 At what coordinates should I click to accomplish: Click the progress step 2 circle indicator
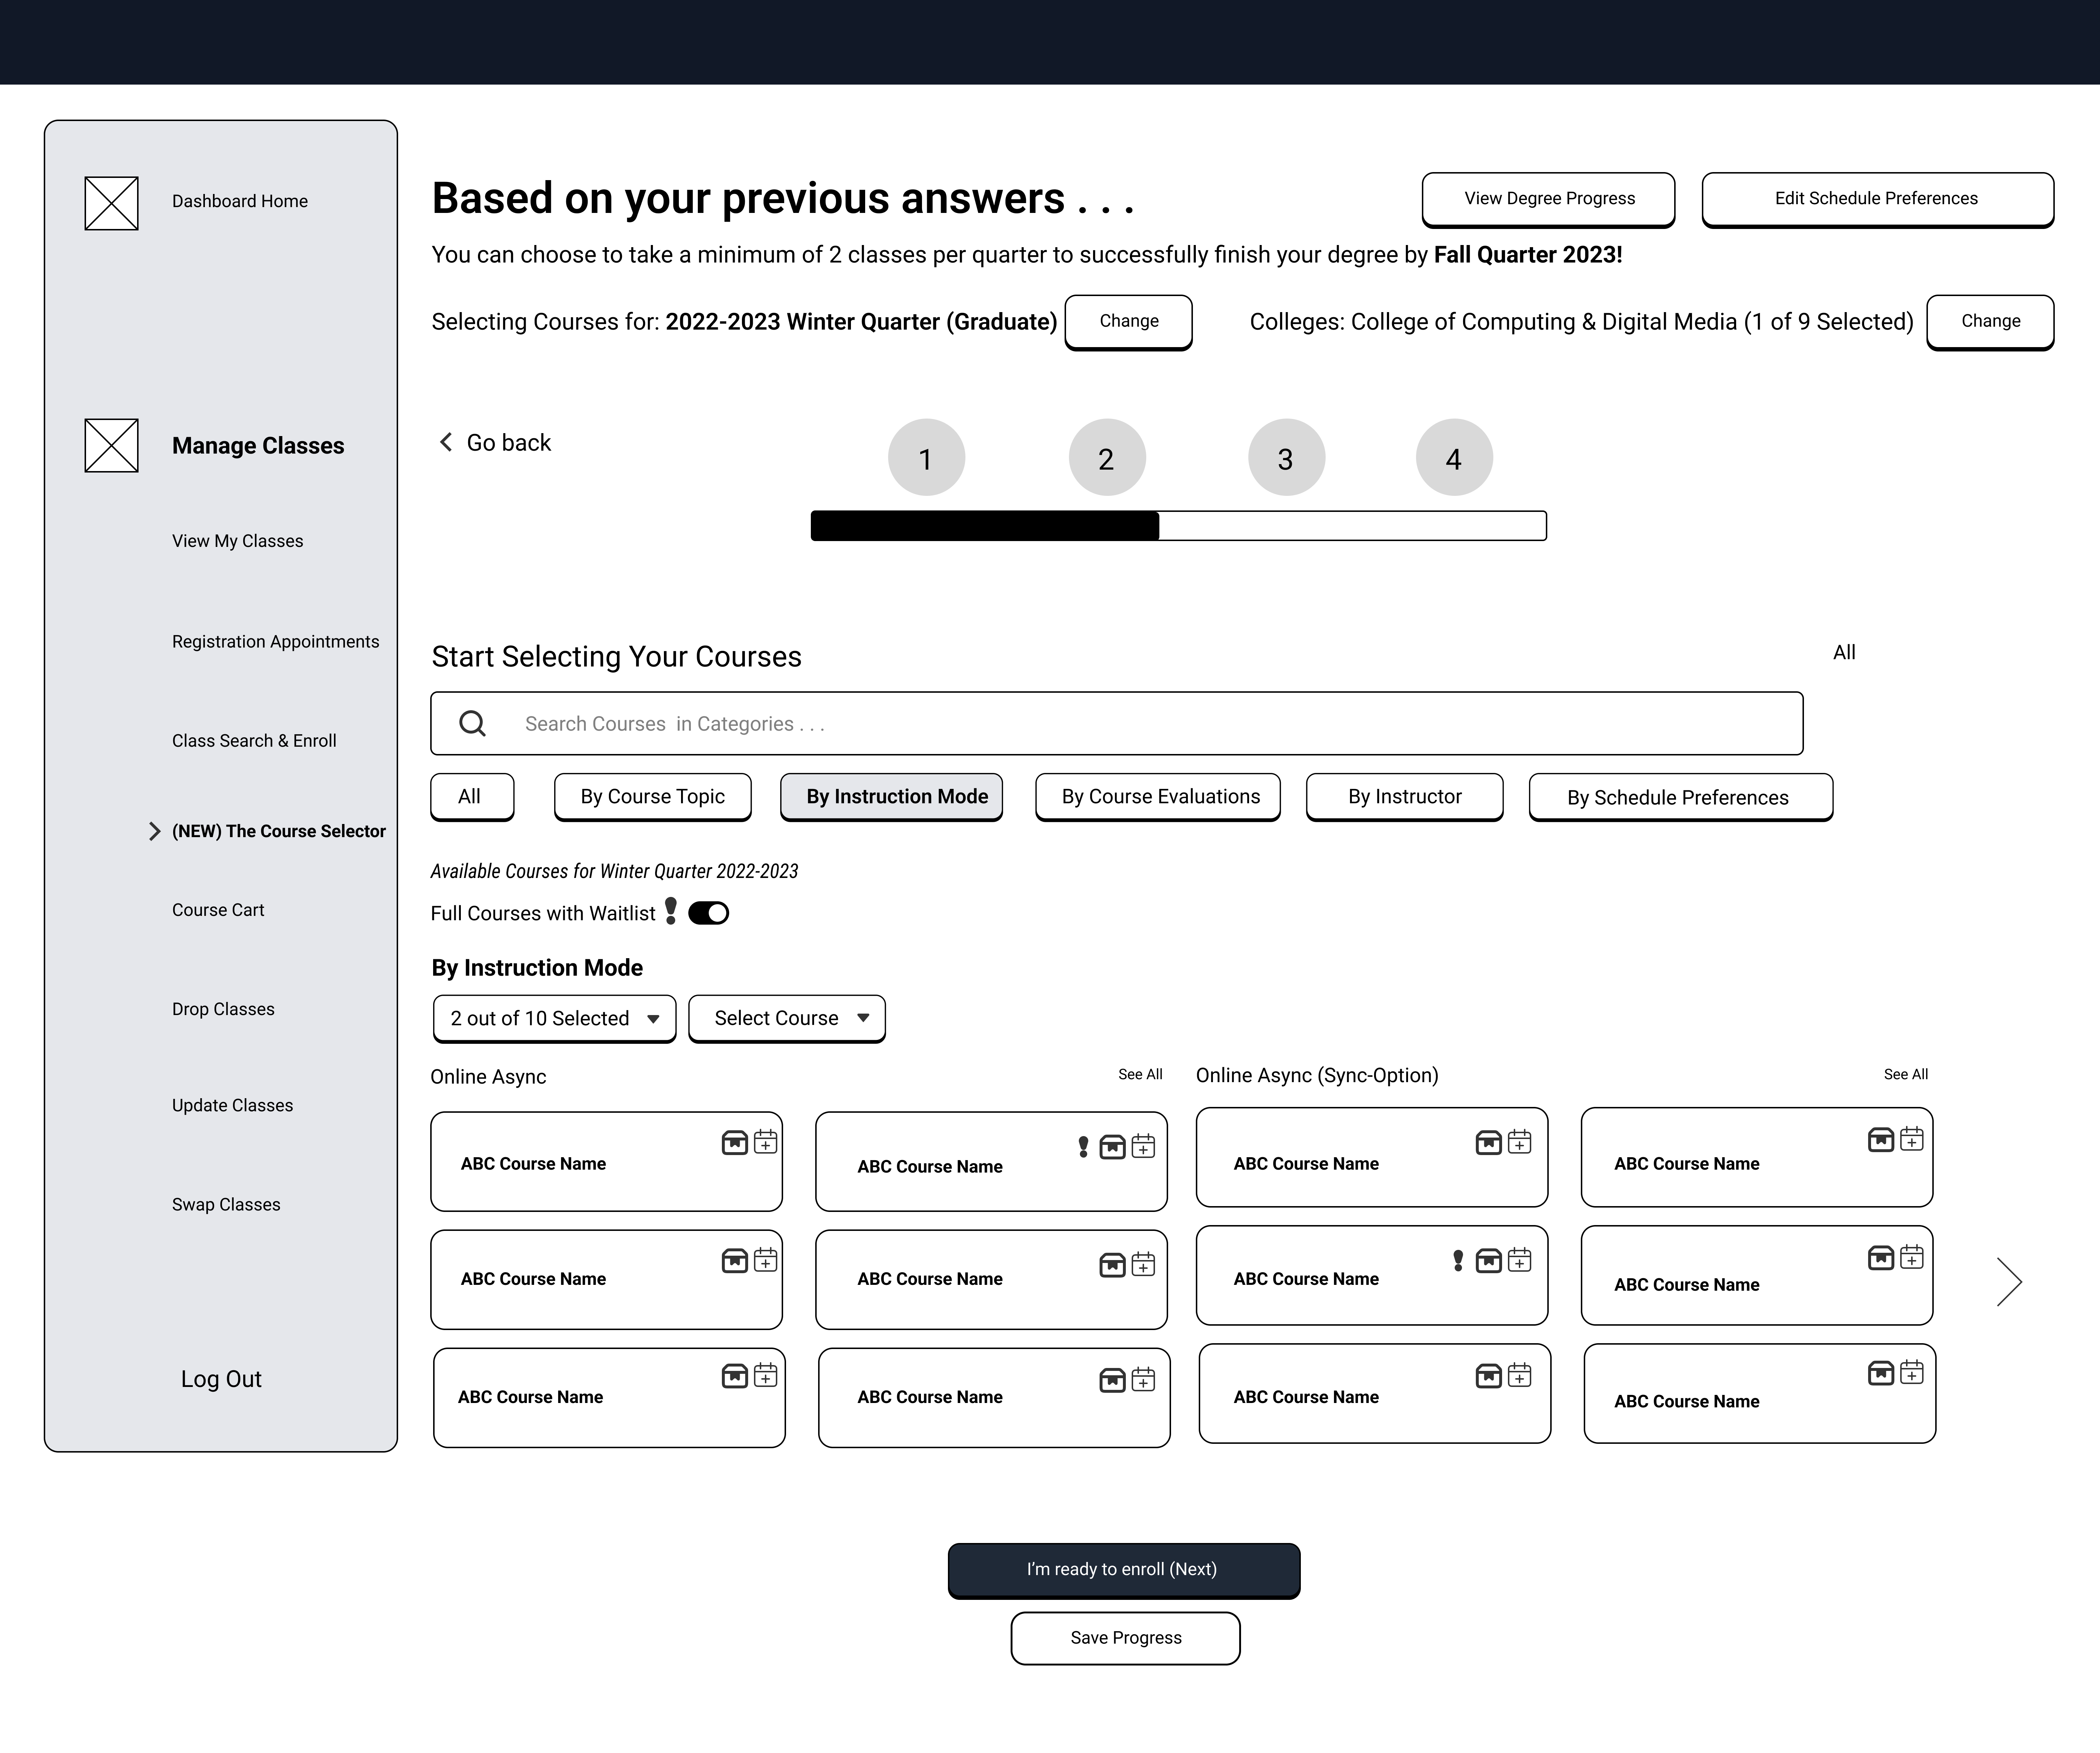coord(1106,457)
